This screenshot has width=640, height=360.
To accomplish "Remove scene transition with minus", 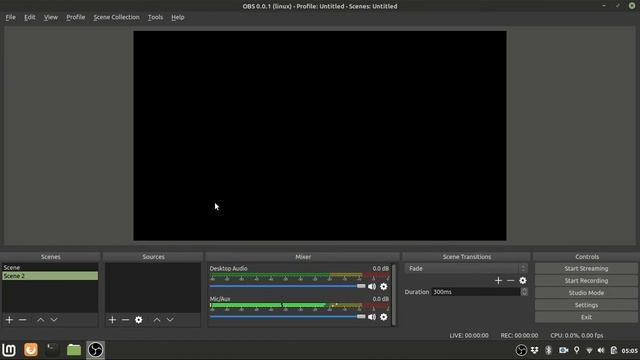I will coord(511,281).
